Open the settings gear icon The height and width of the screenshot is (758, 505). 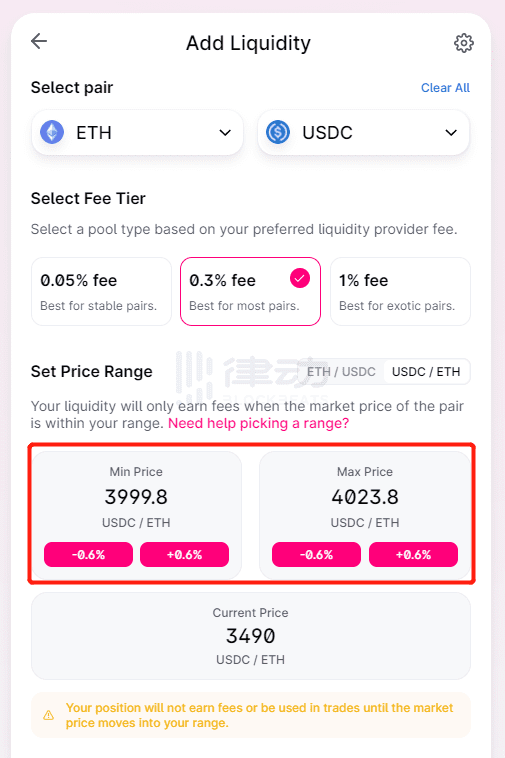point(463,43)
